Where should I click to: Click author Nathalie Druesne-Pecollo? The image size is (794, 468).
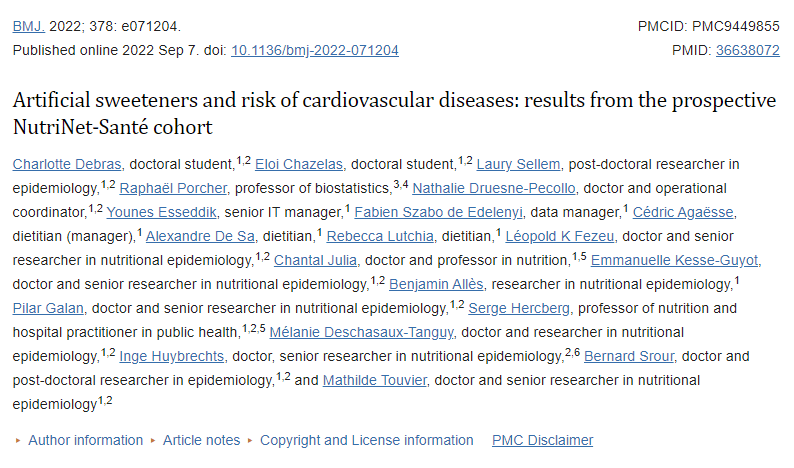(492, 187)
